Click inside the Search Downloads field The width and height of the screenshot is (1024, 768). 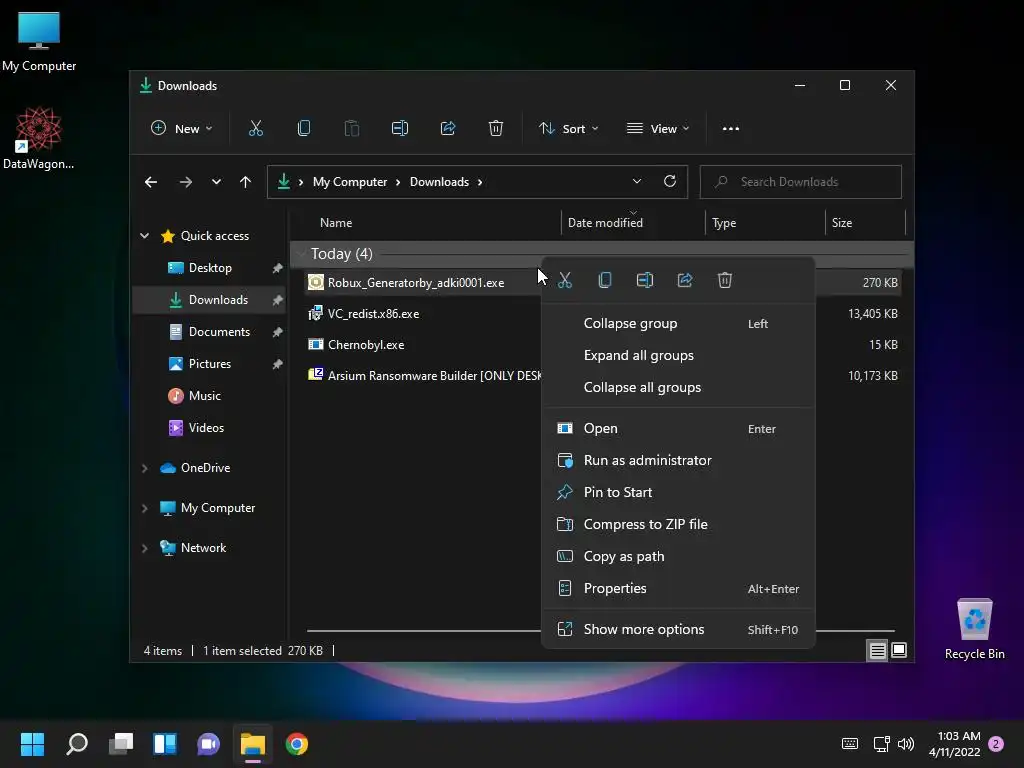point(801,182)
